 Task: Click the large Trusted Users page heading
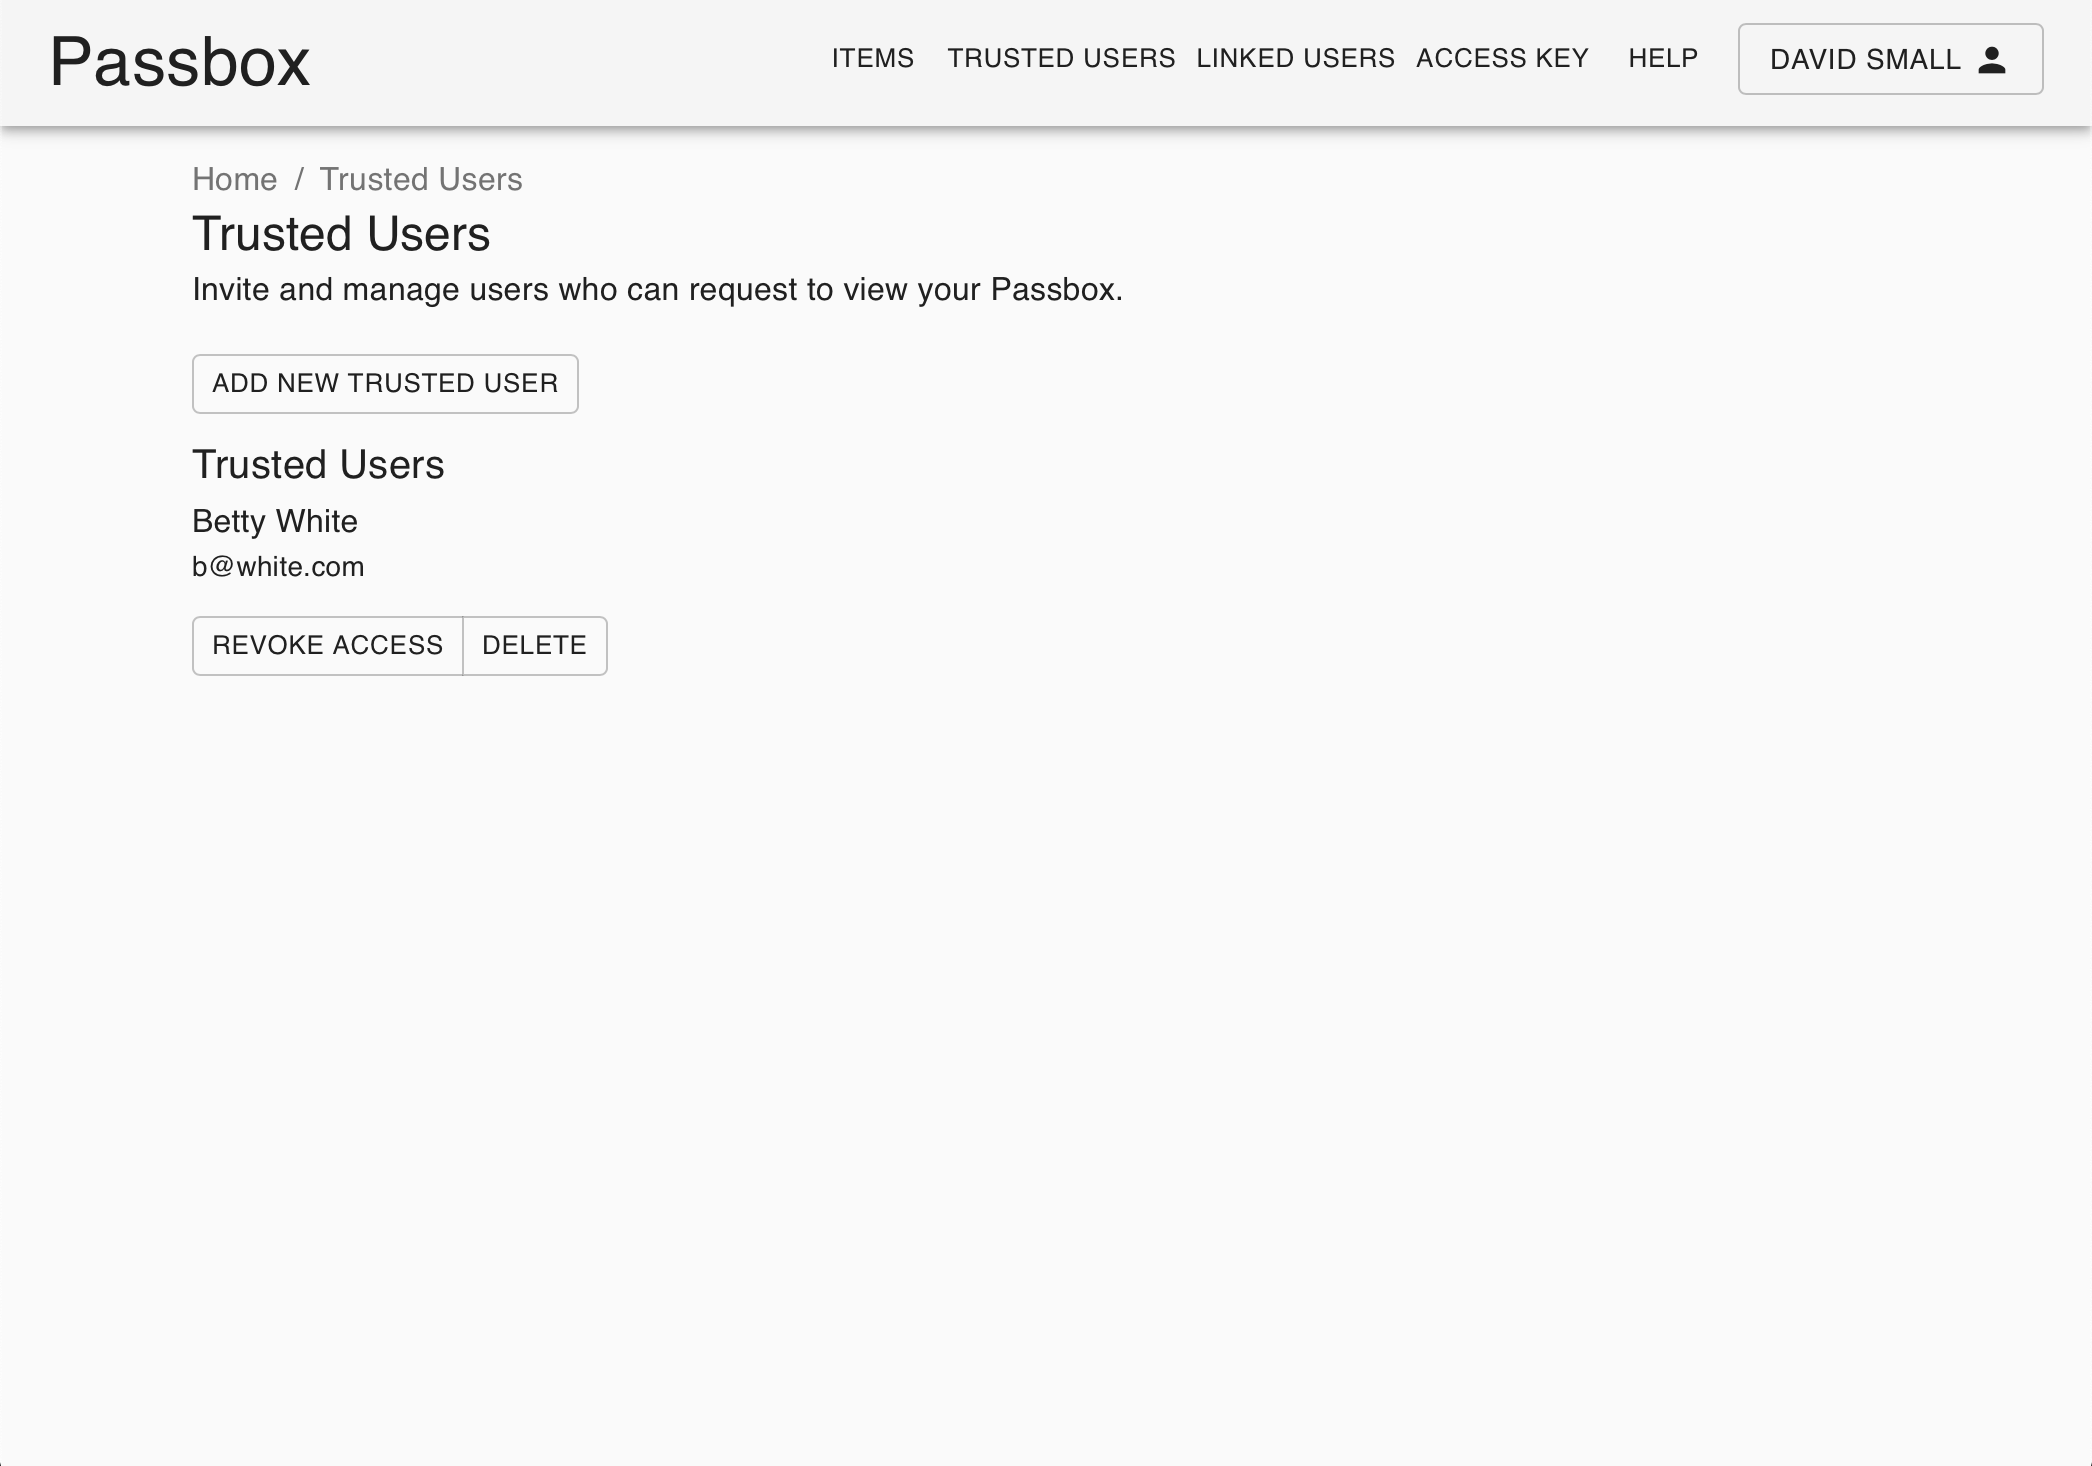pos(341,234)
